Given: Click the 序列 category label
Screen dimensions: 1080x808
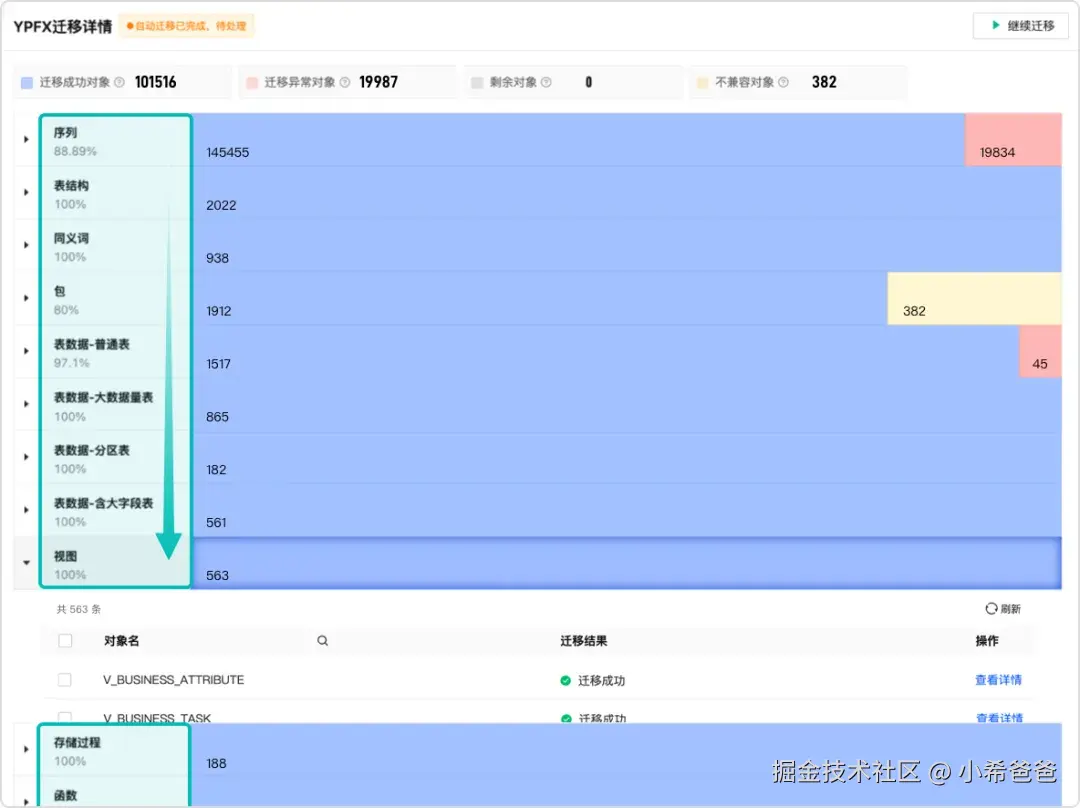Looking at the screenshot, I should [65, 132].
